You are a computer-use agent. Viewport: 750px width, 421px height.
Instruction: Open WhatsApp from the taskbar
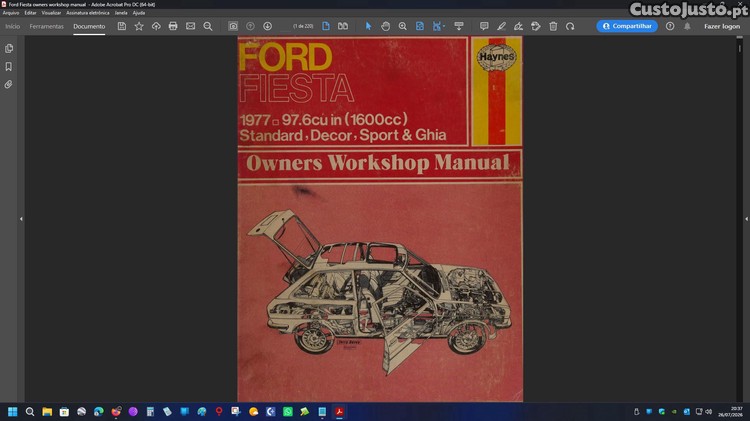pyautogui.click(x=287, y=411)
